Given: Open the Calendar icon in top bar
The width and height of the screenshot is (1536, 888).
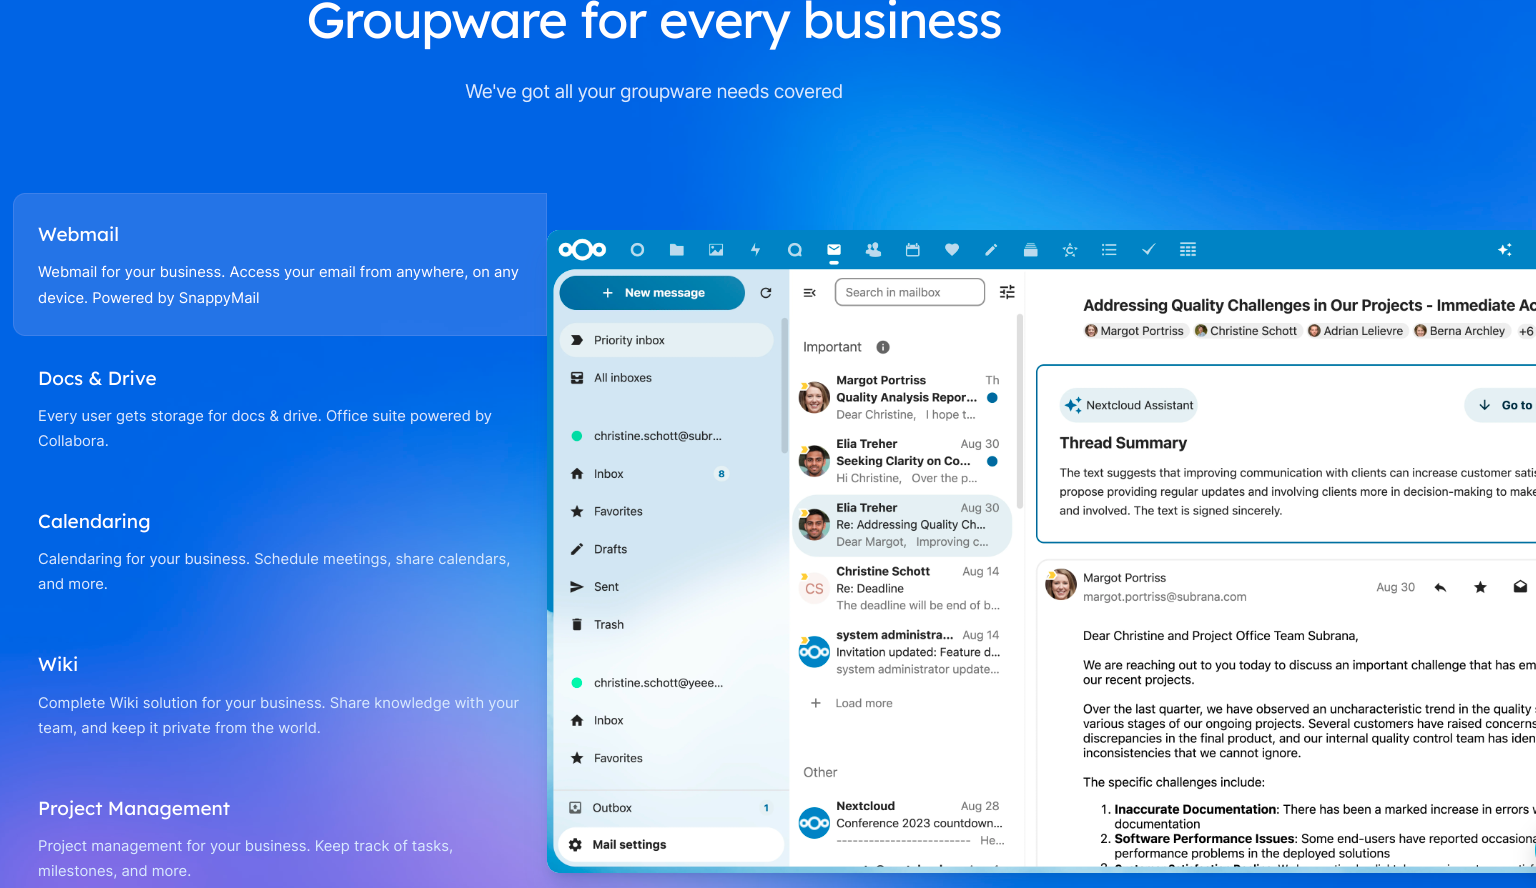Looking at the screenshot, I should 912,250.
